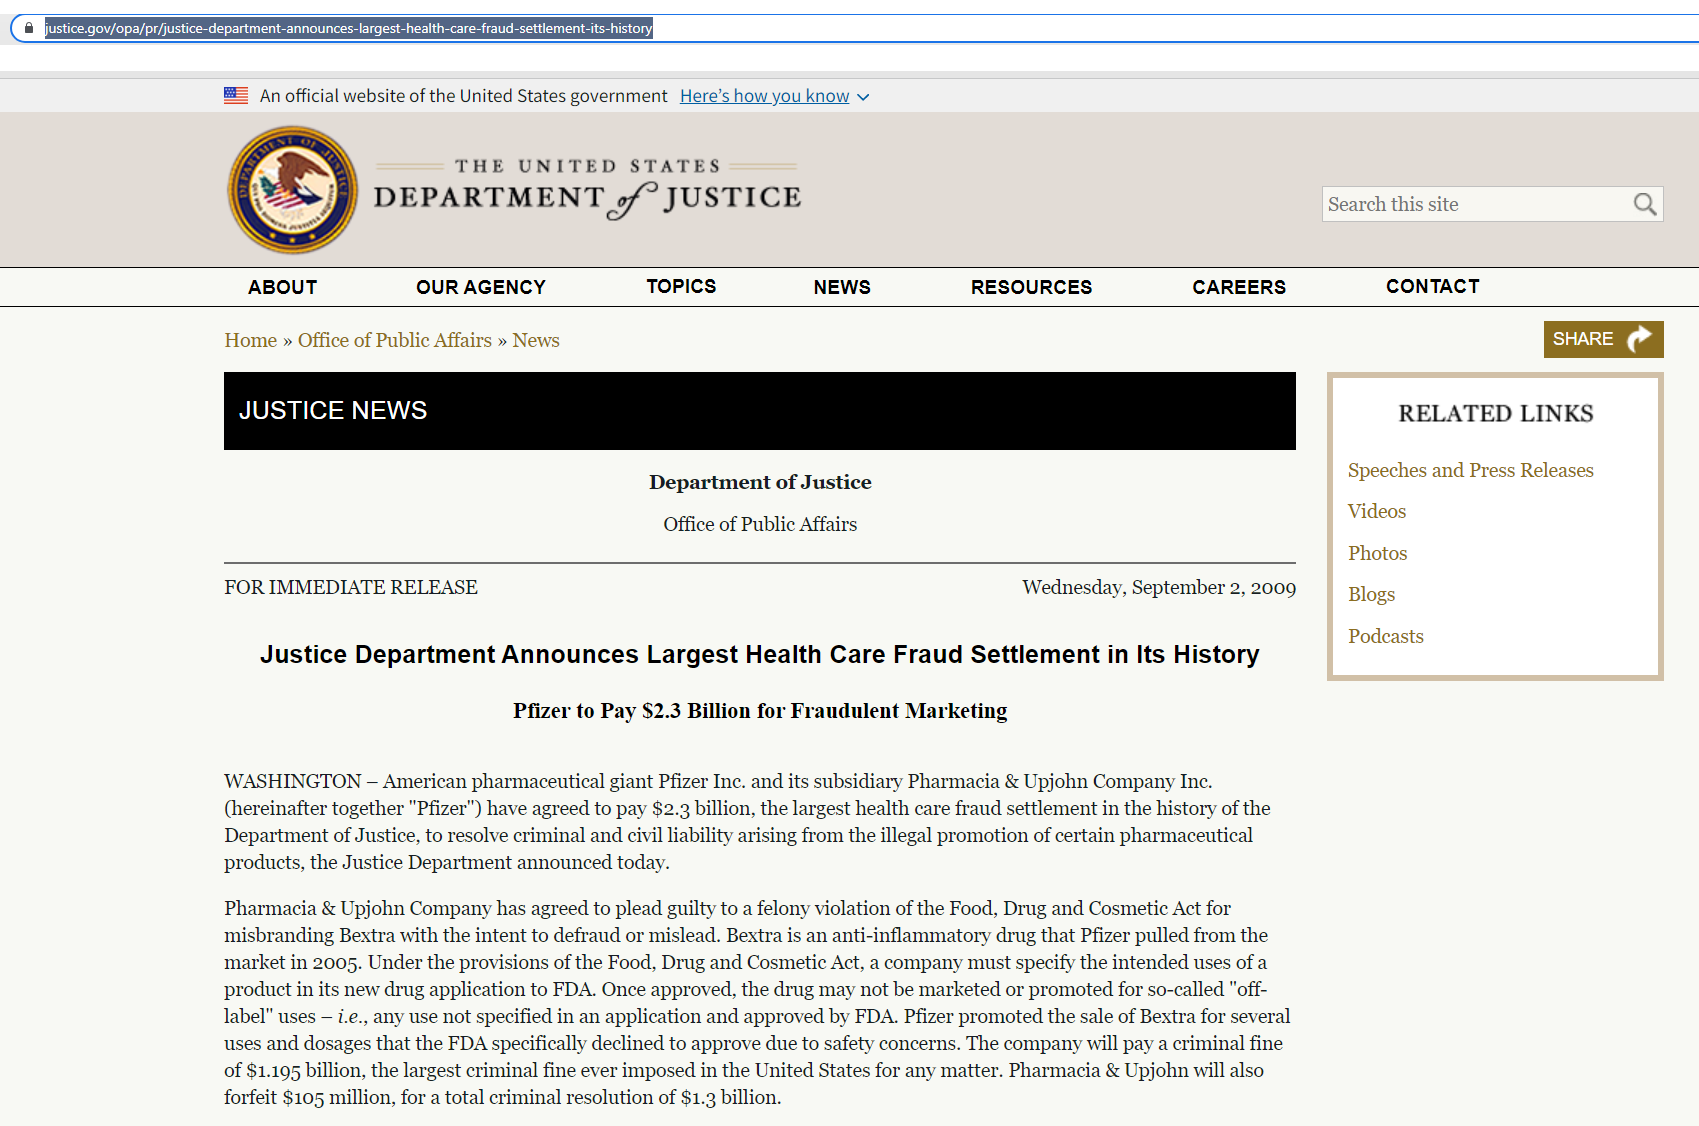Click the 'Largest Health Care Fraud Settlement' headline
The image size is (1699, 1126).
coord(759,654)
